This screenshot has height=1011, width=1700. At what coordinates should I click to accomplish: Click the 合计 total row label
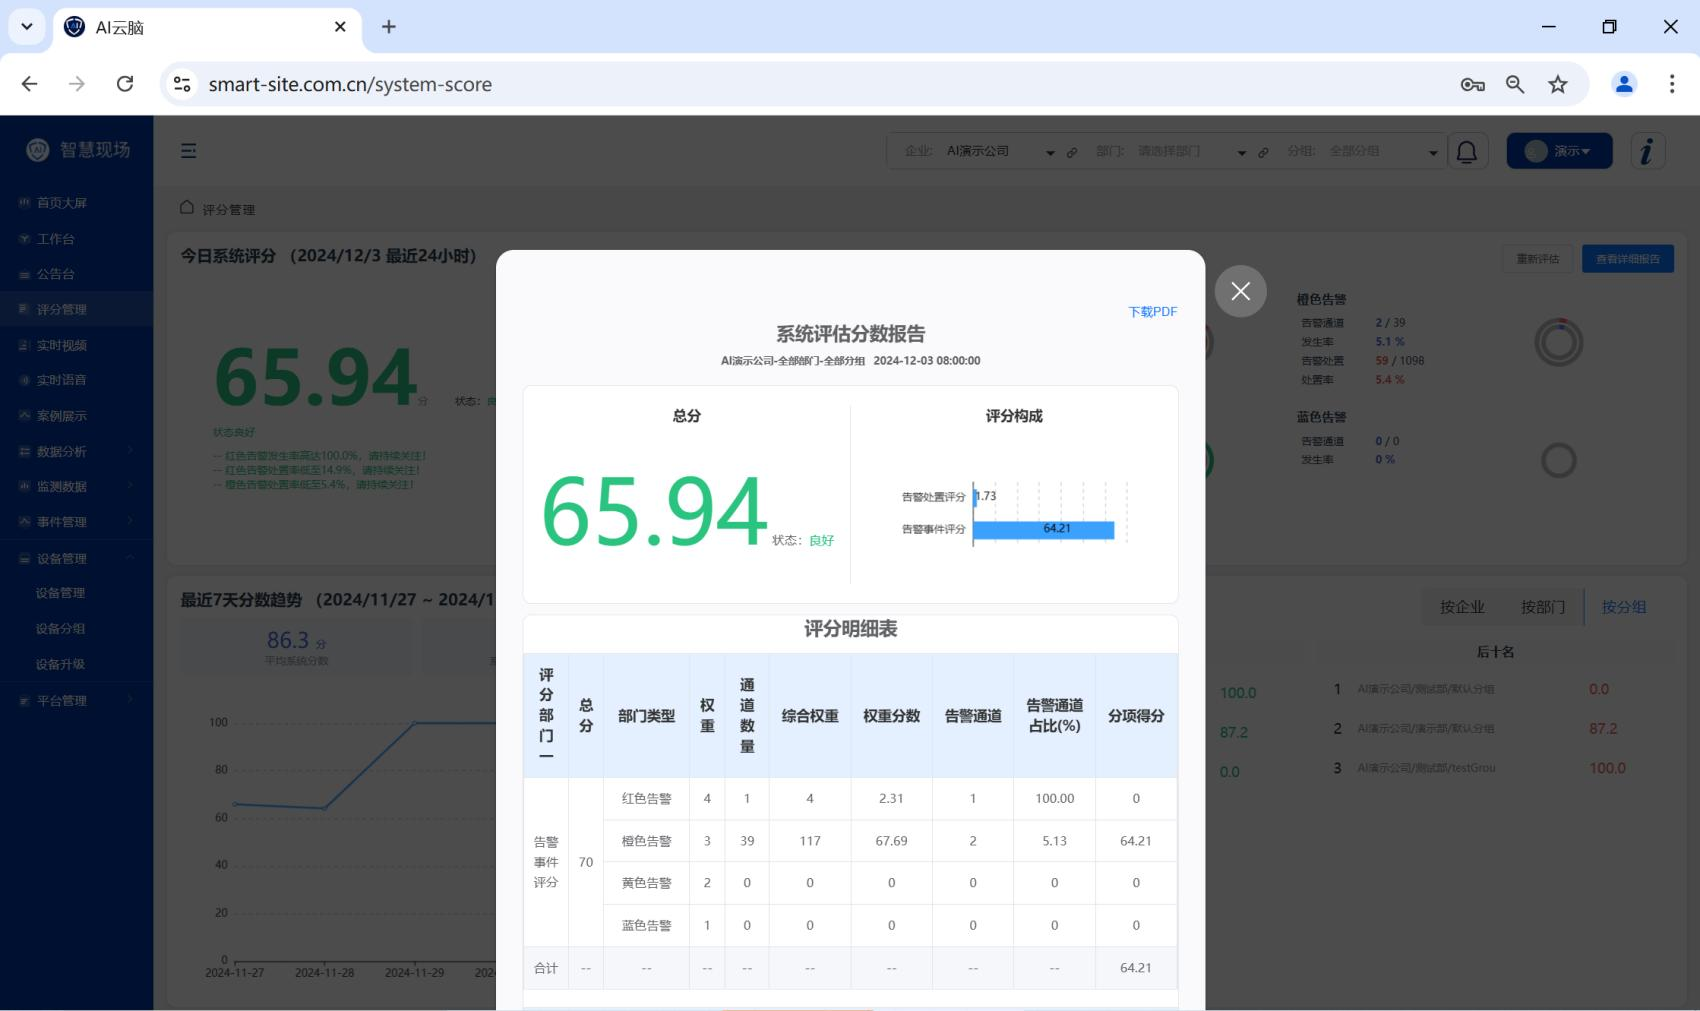[x=546, y=968]
